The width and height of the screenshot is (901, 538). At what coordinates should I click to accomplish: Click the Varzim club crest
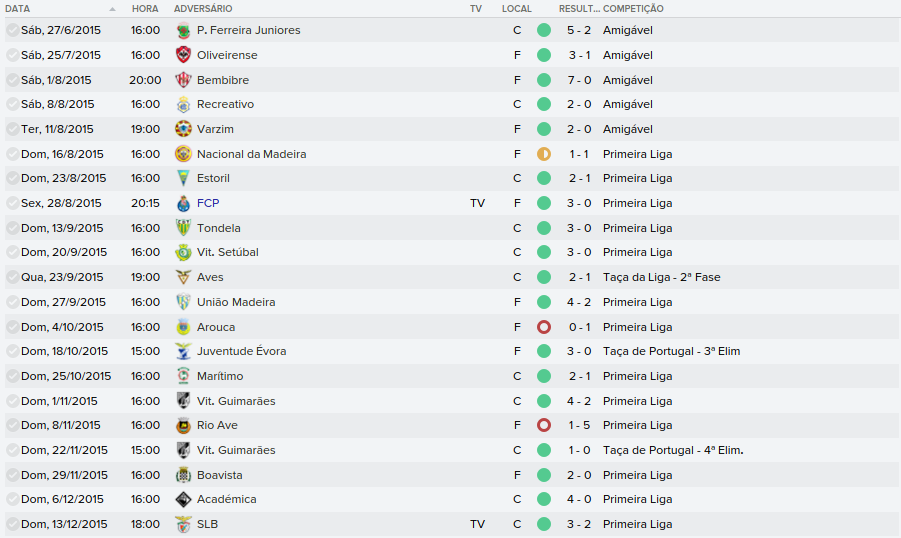[x=183, y=129]
